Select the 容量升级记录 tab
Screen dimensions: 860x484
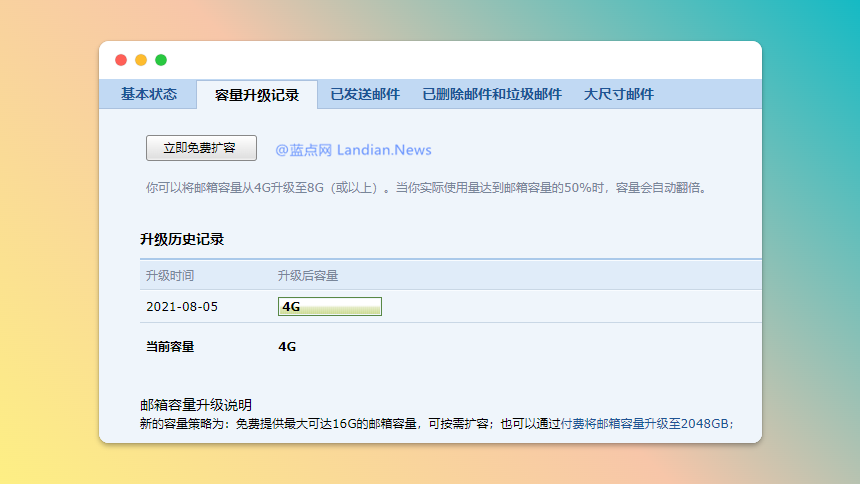[x=257, y=95]
